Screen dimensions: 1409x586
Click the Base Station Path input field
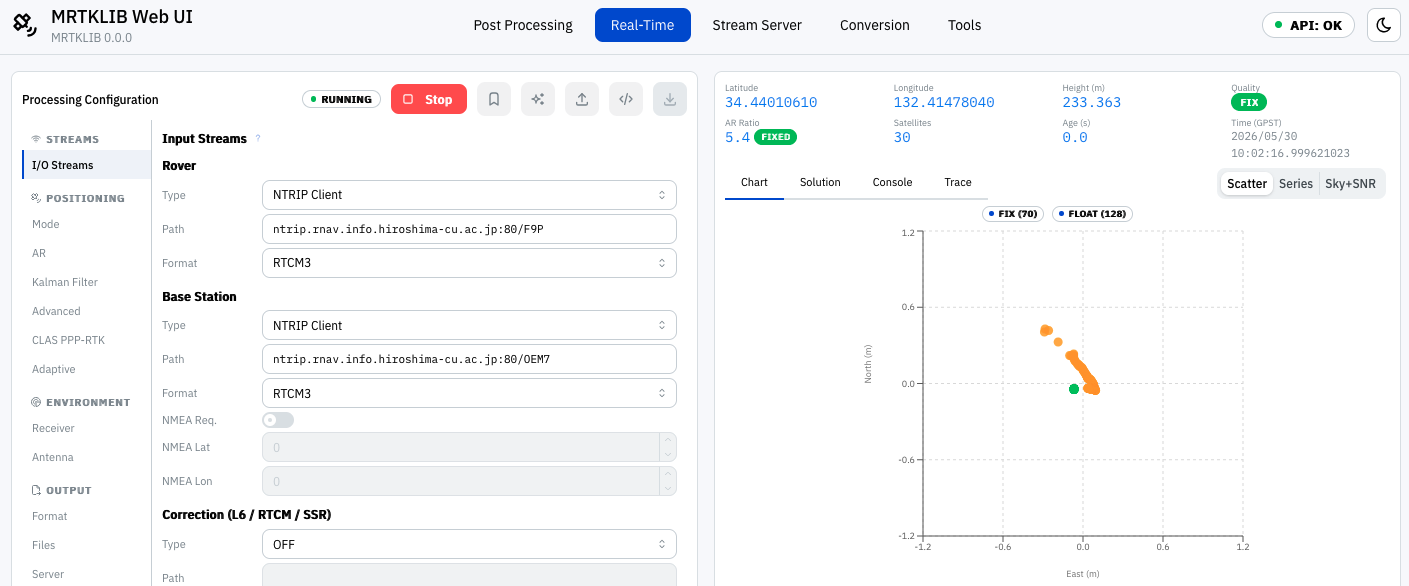pos(469,359)
